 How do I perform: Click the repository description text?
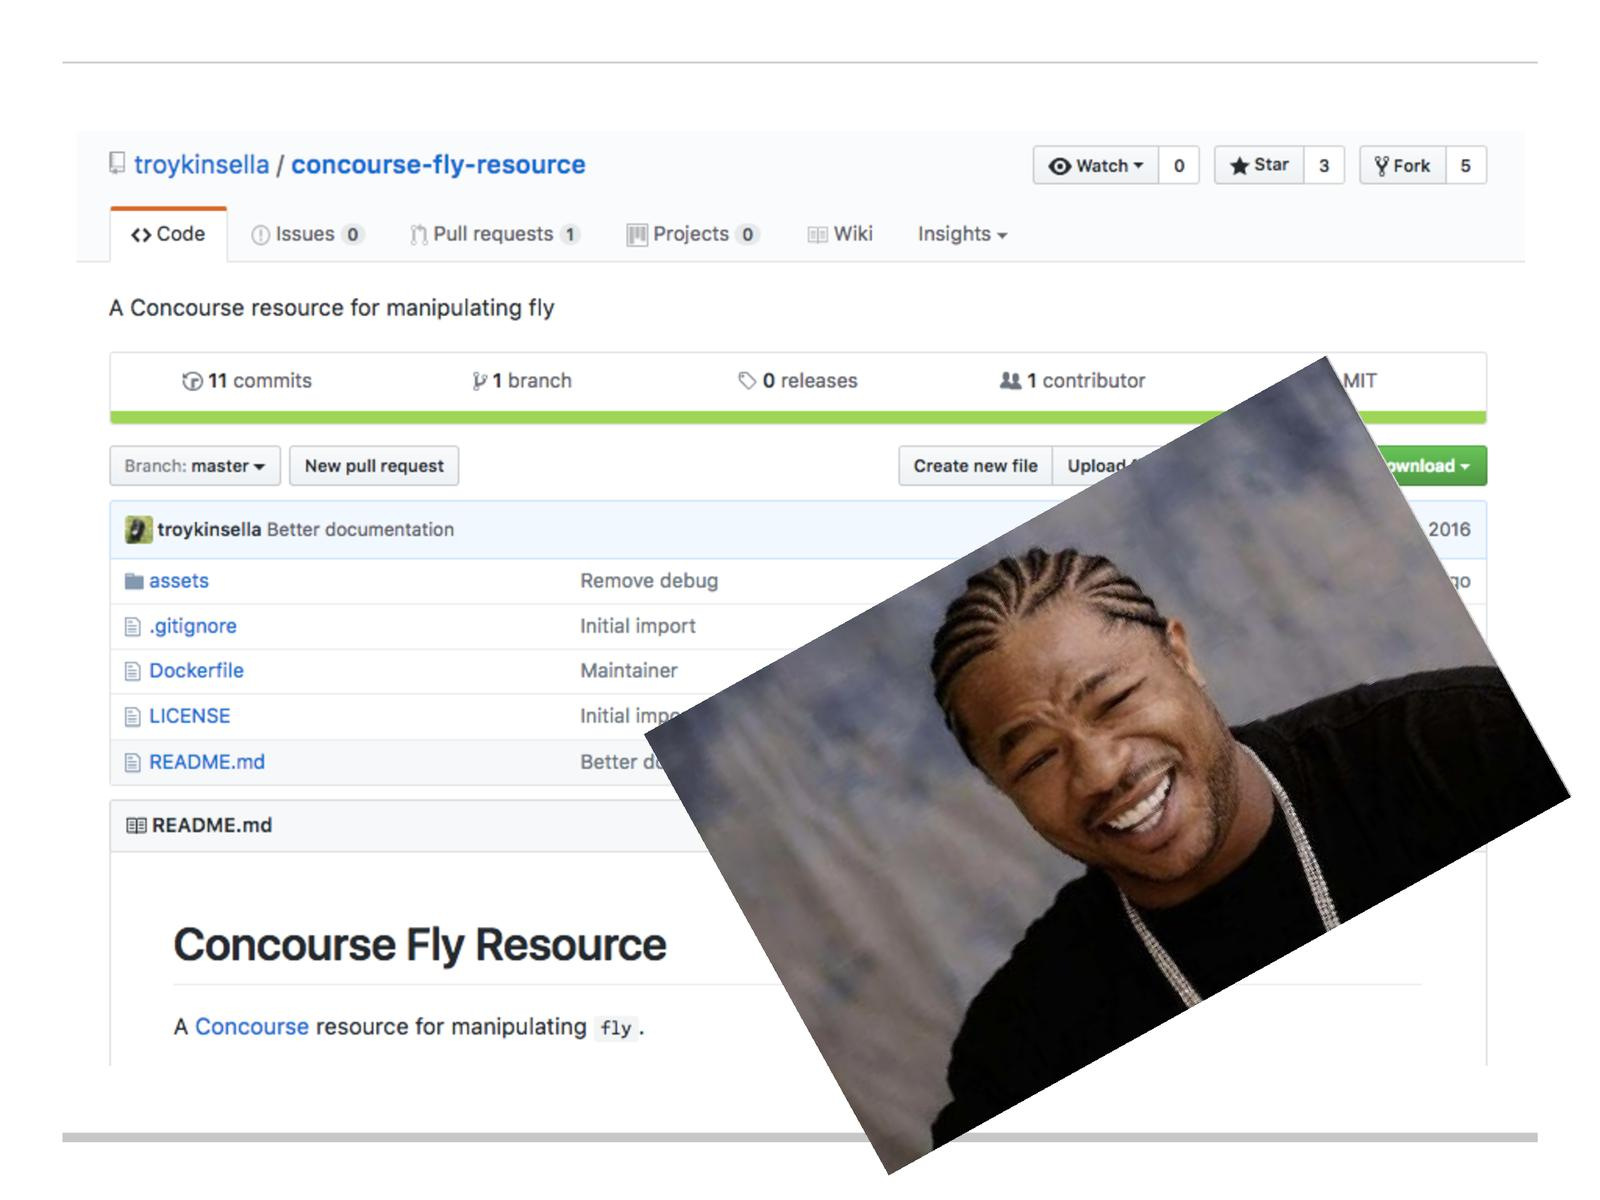click(332, 308)
